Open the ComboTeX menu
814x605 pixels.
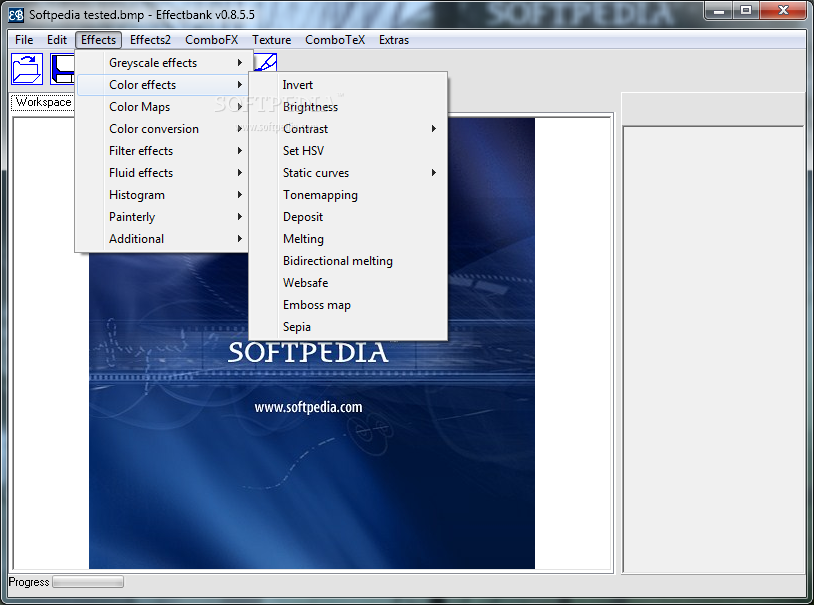click(335, 40)
